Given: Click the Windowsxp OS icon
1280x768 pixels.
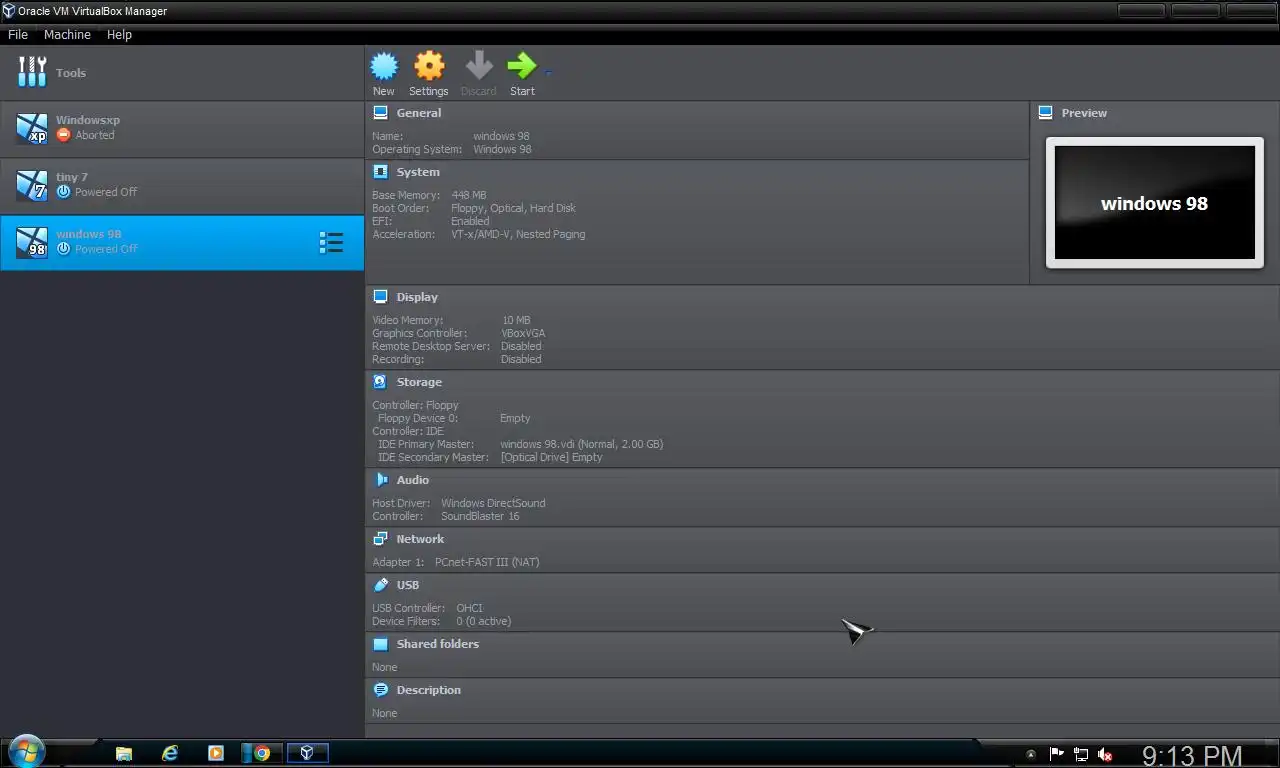Looking at the screenshot, I should [x=32, y=128].
